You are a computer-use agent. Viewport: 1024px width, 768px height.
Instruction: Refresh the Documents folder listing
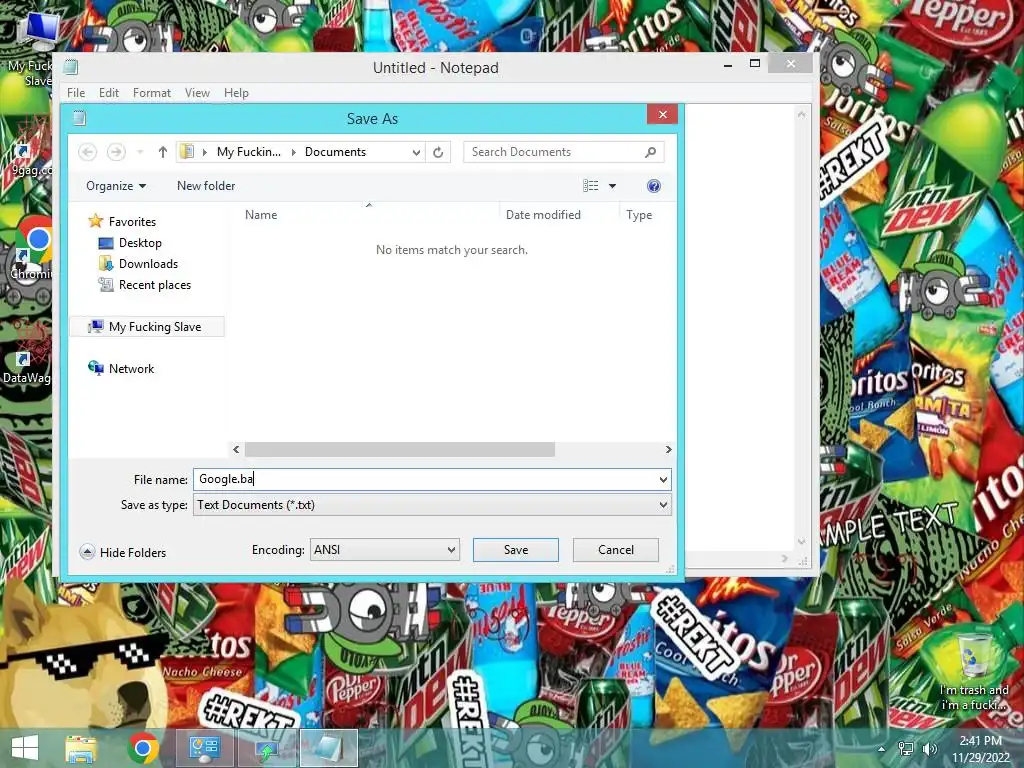pos(438,152)
